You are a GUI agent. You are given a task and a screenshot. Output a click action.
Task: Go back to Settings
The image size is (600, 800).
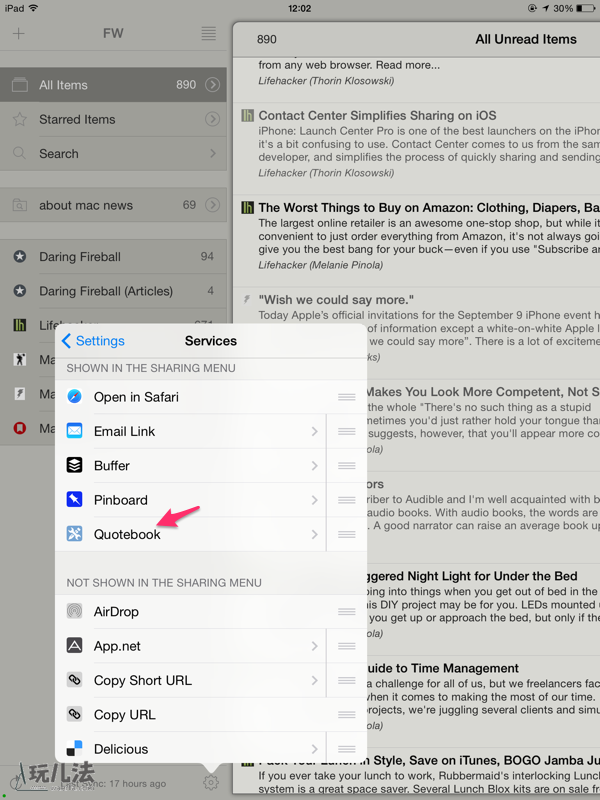click(x=93, y=341)
